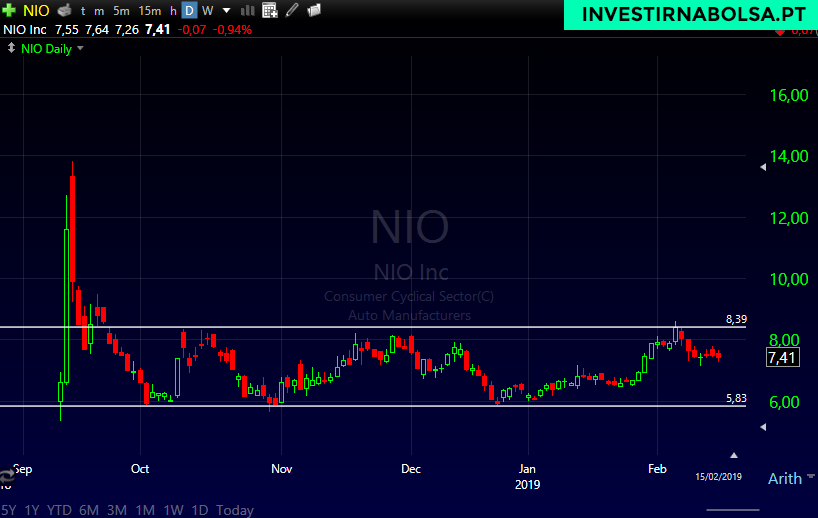Click the bar chart style icon
This screenshot has height=518, width=818.
click(247, 10)
